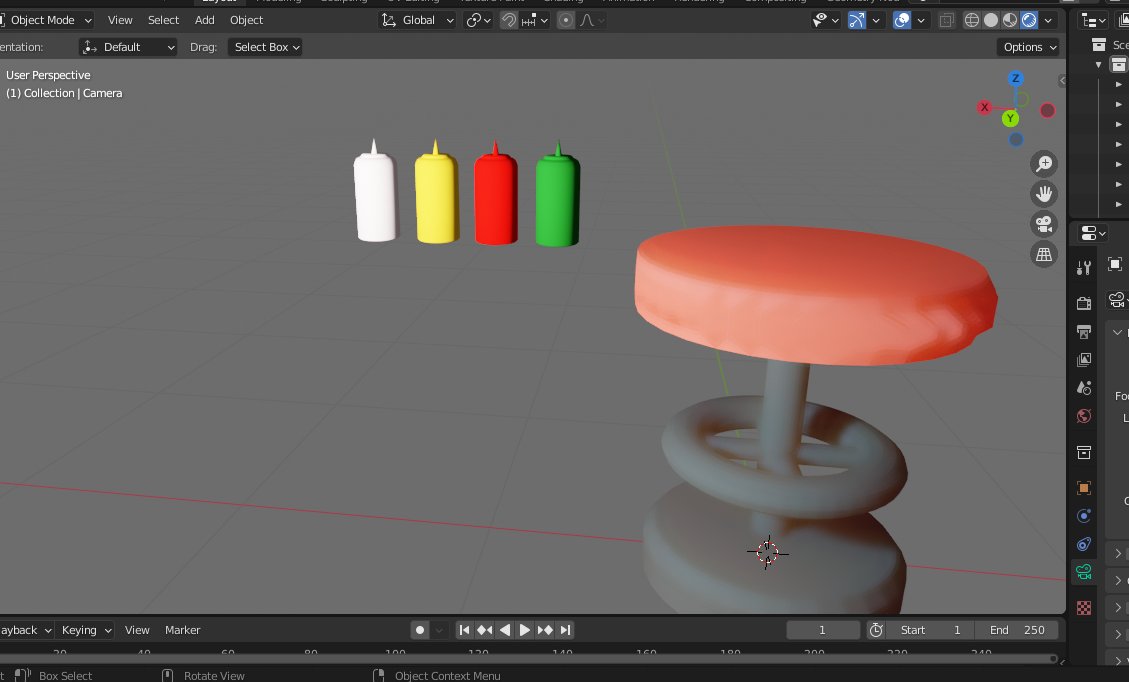This screenshot has width=1129, height=682.
Task: Select Rendered viewport shading
Action: coord(1030,20)
